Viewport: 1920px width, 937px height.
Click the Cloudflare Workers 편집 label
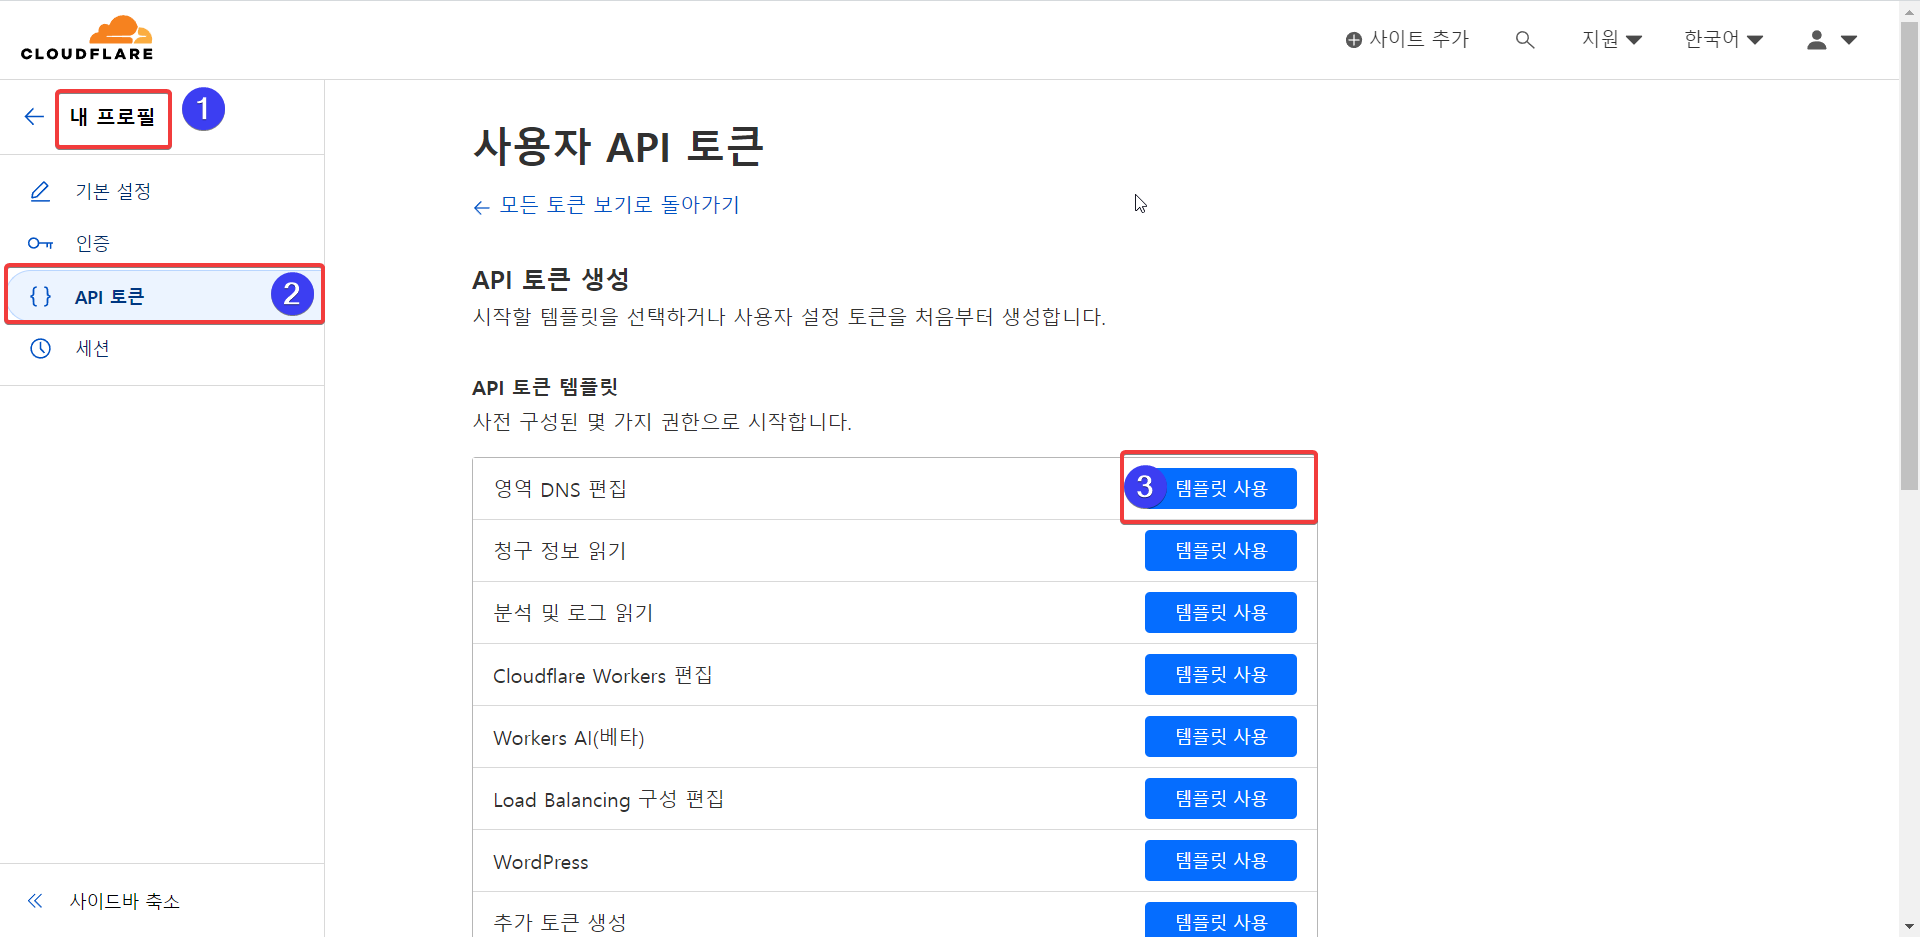click(x=603, y=676)
